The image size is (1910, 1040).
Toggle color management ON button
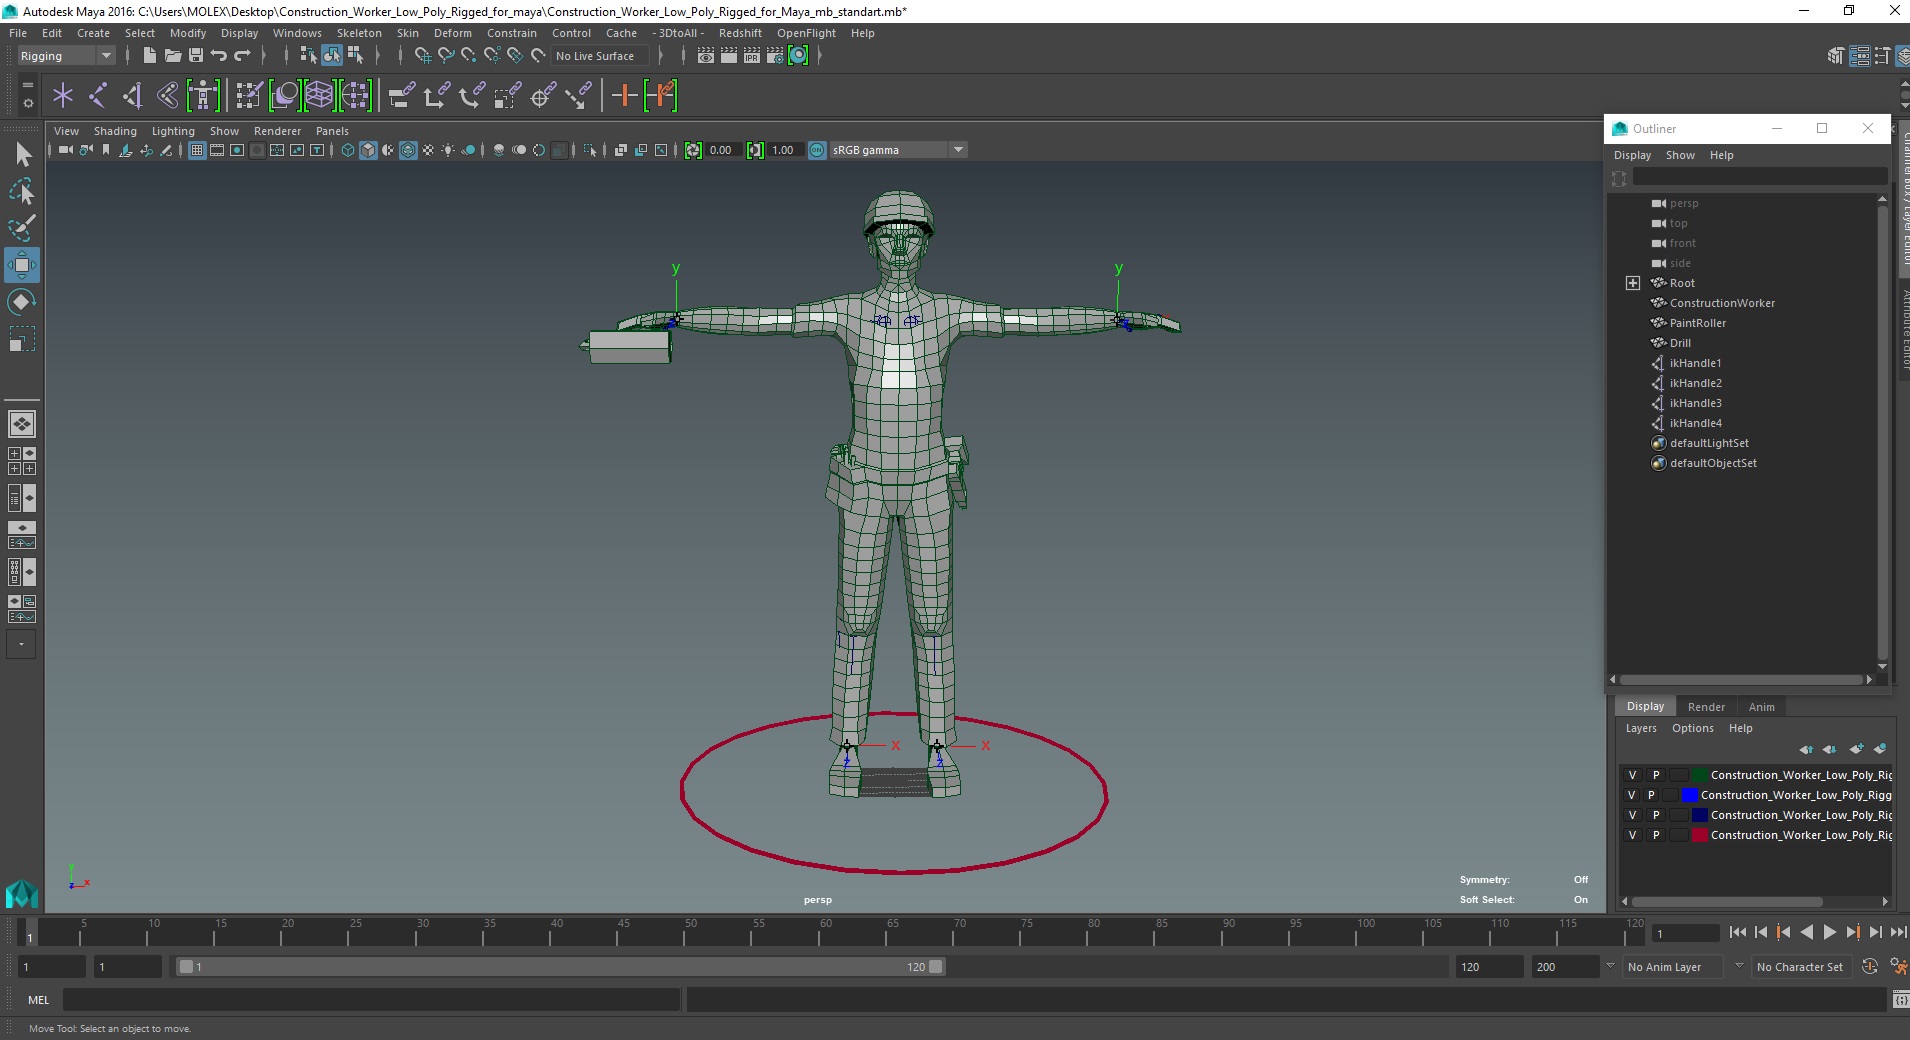click(x=817, y=150)
